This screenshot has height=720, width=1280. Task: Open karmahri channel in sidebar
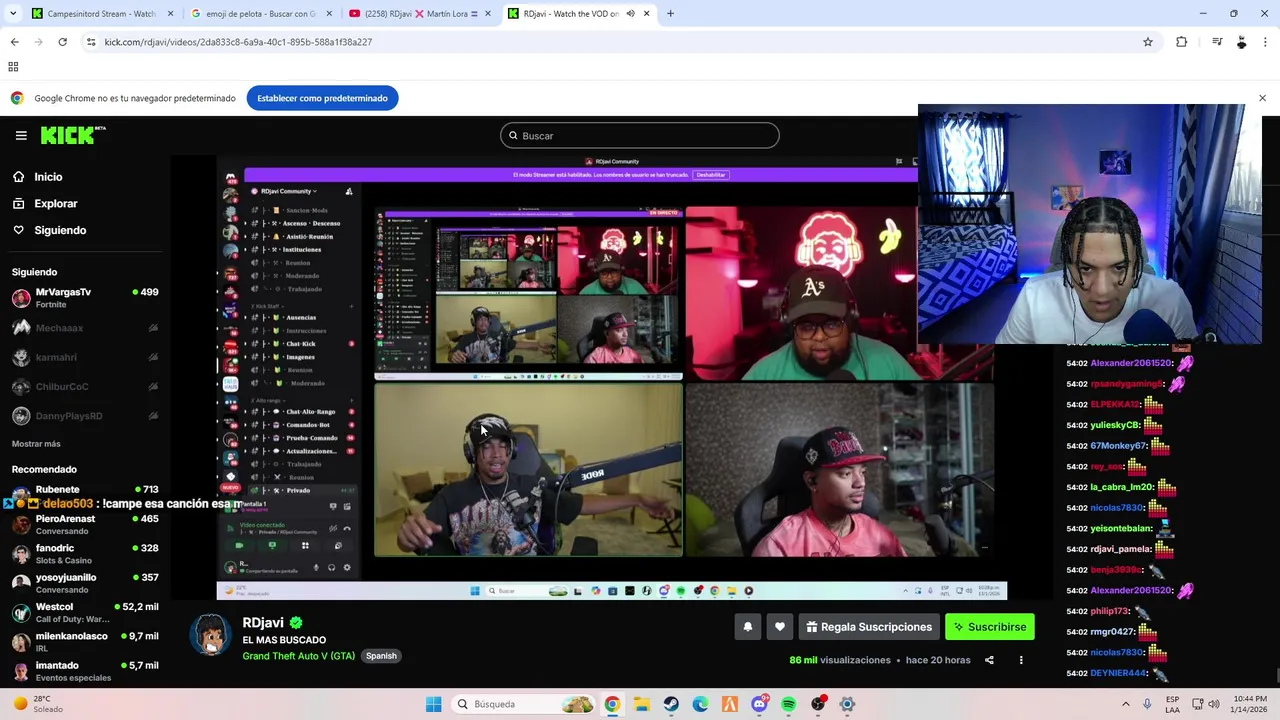pos(86,357)
